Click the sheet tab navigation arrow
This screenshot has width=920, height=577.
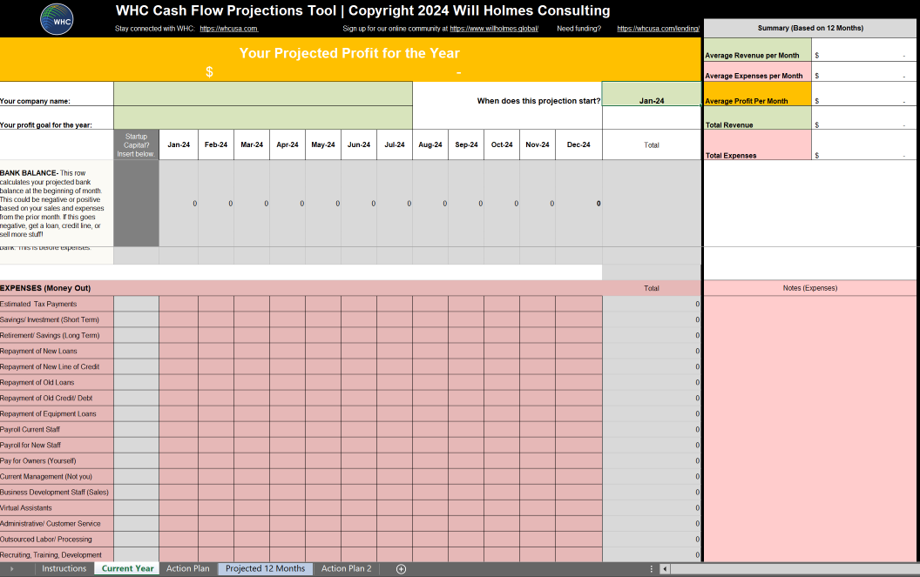pos(12,569)
